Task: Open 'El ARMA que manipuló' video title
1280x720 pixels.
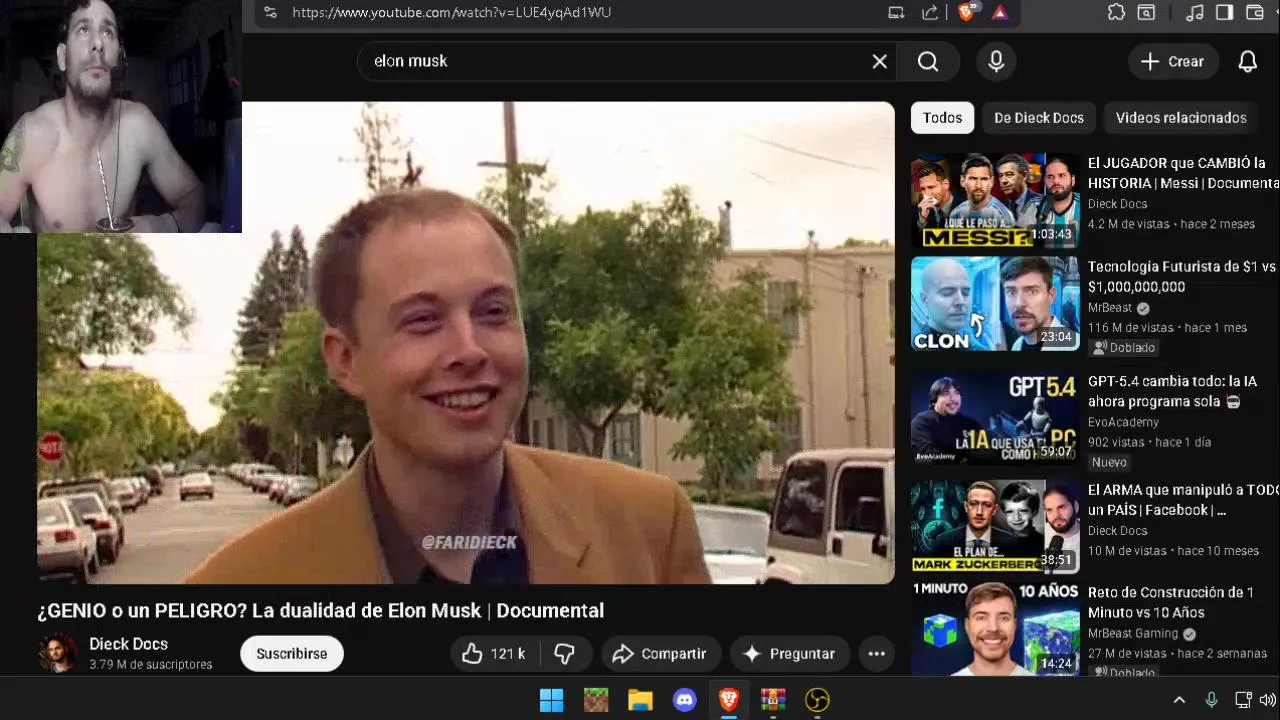Action: (x=1183, y=500)
